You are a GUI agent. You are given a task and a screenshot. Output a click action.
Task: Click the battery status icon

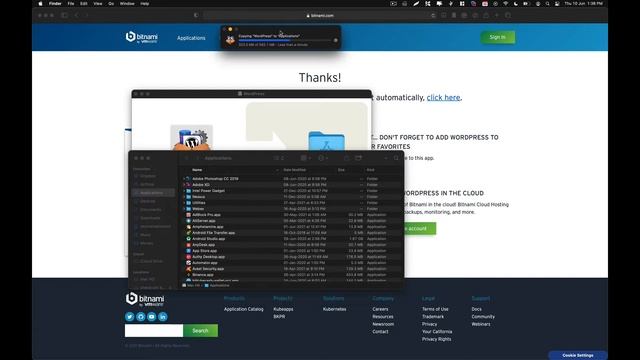tap(526, 4)
